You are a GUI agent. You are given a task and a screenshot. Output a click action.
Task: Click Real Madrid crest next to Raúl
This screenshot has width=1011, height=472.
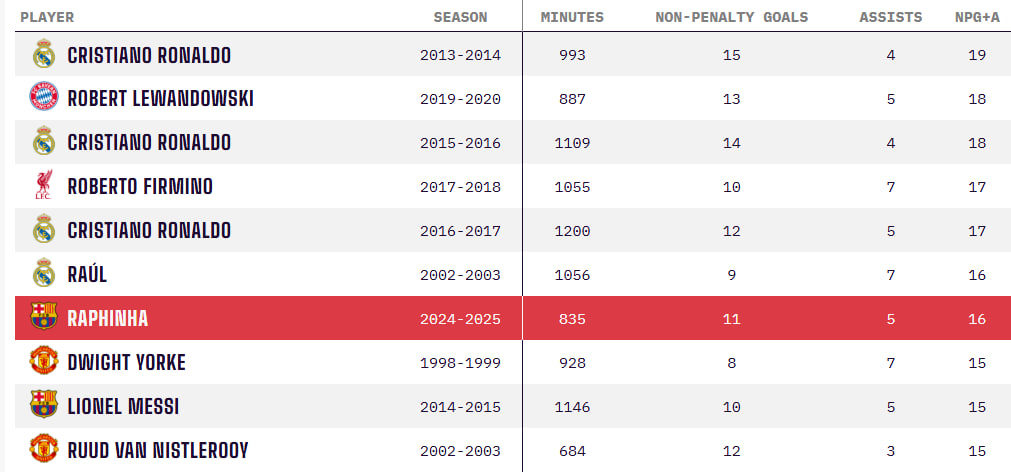point(44,273)
